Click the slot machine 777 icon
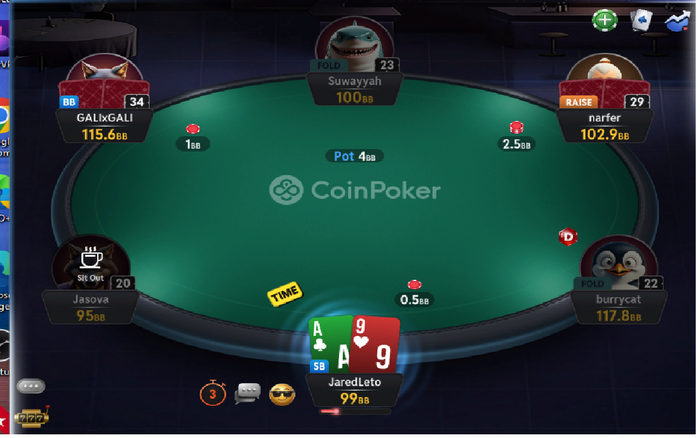 [32, 417]
